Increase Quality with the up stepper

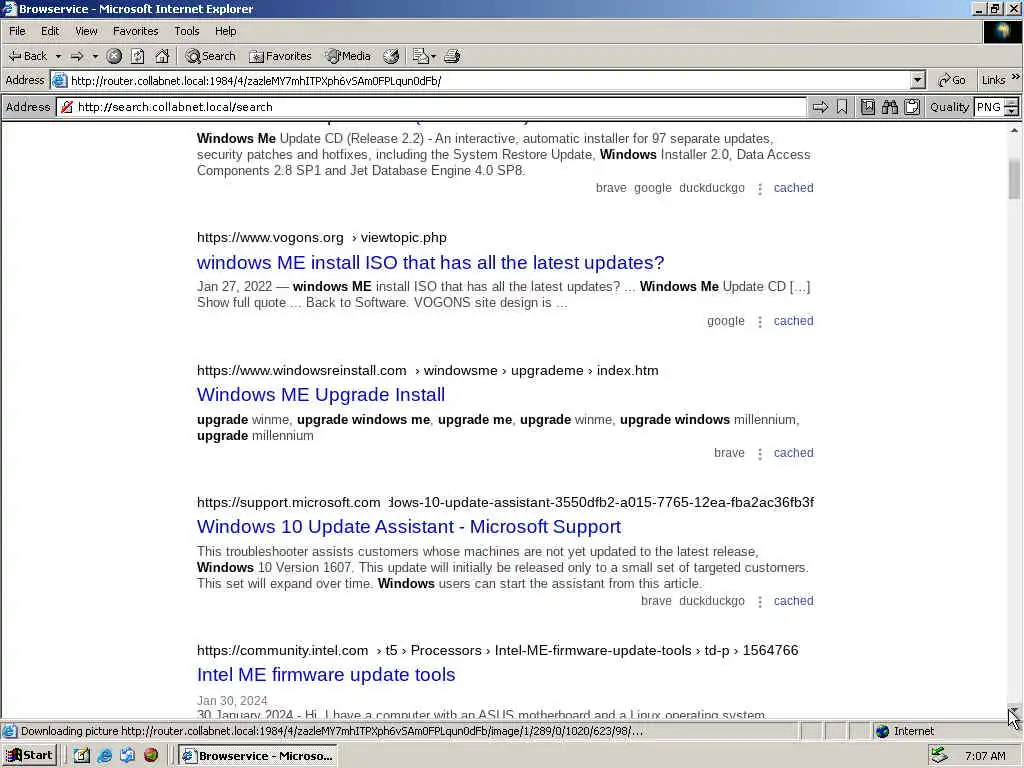click(x=1012, y=103)
